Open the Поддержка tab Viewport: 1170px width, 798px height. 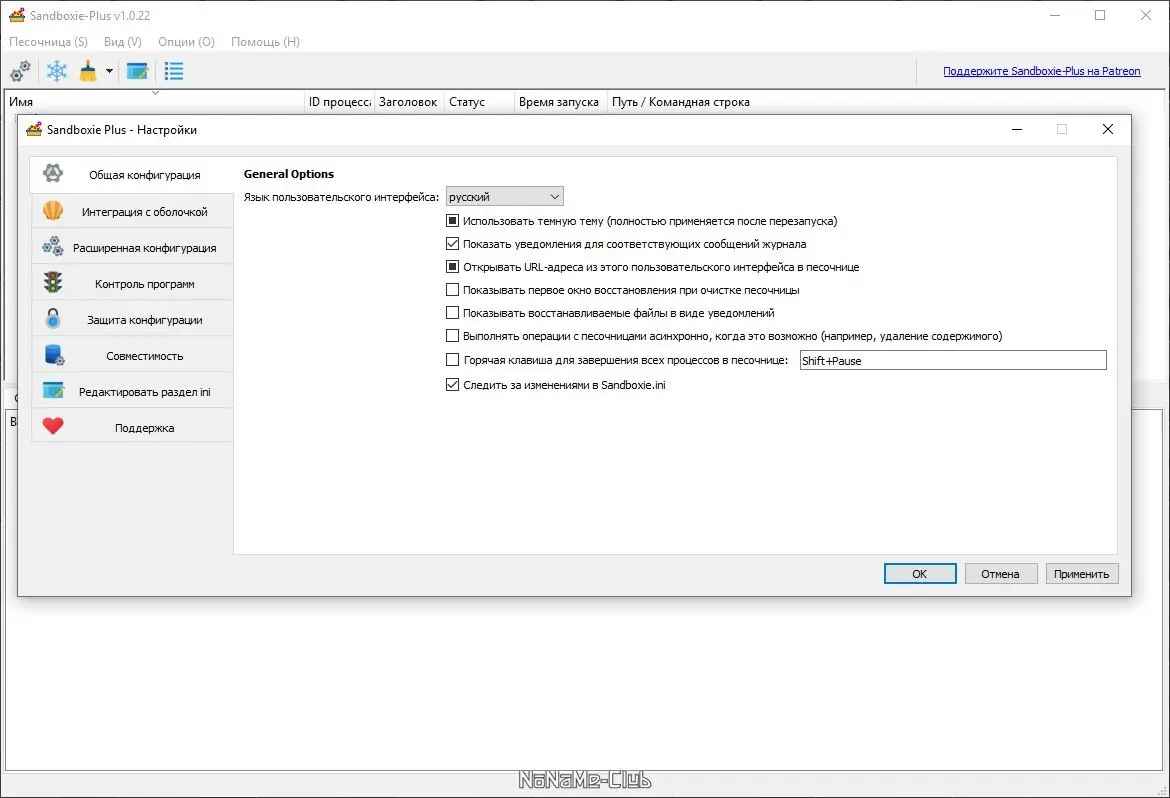132,427
